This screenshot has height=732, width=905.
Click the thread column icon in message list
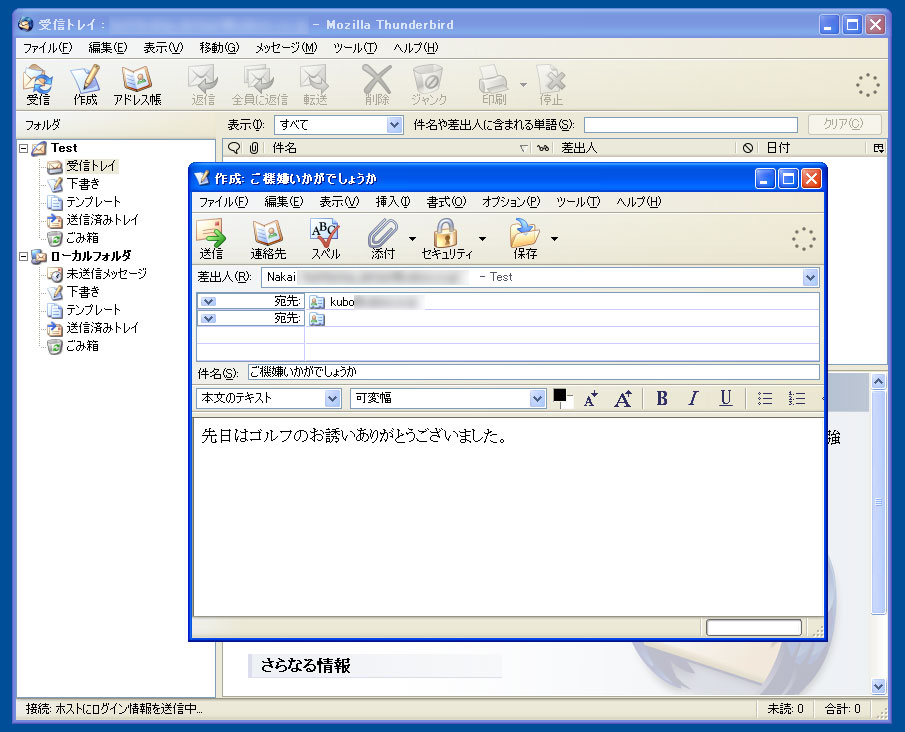point(234,148)
